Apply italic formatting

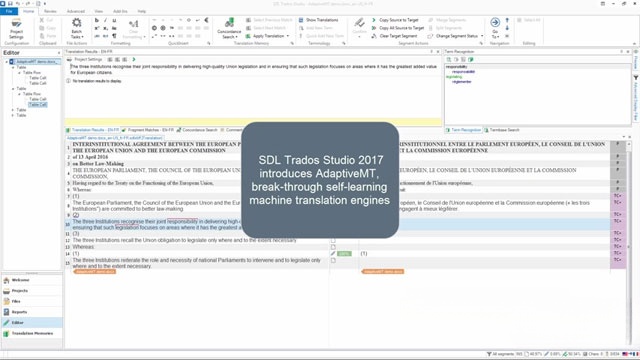click(x=105, y=20)
